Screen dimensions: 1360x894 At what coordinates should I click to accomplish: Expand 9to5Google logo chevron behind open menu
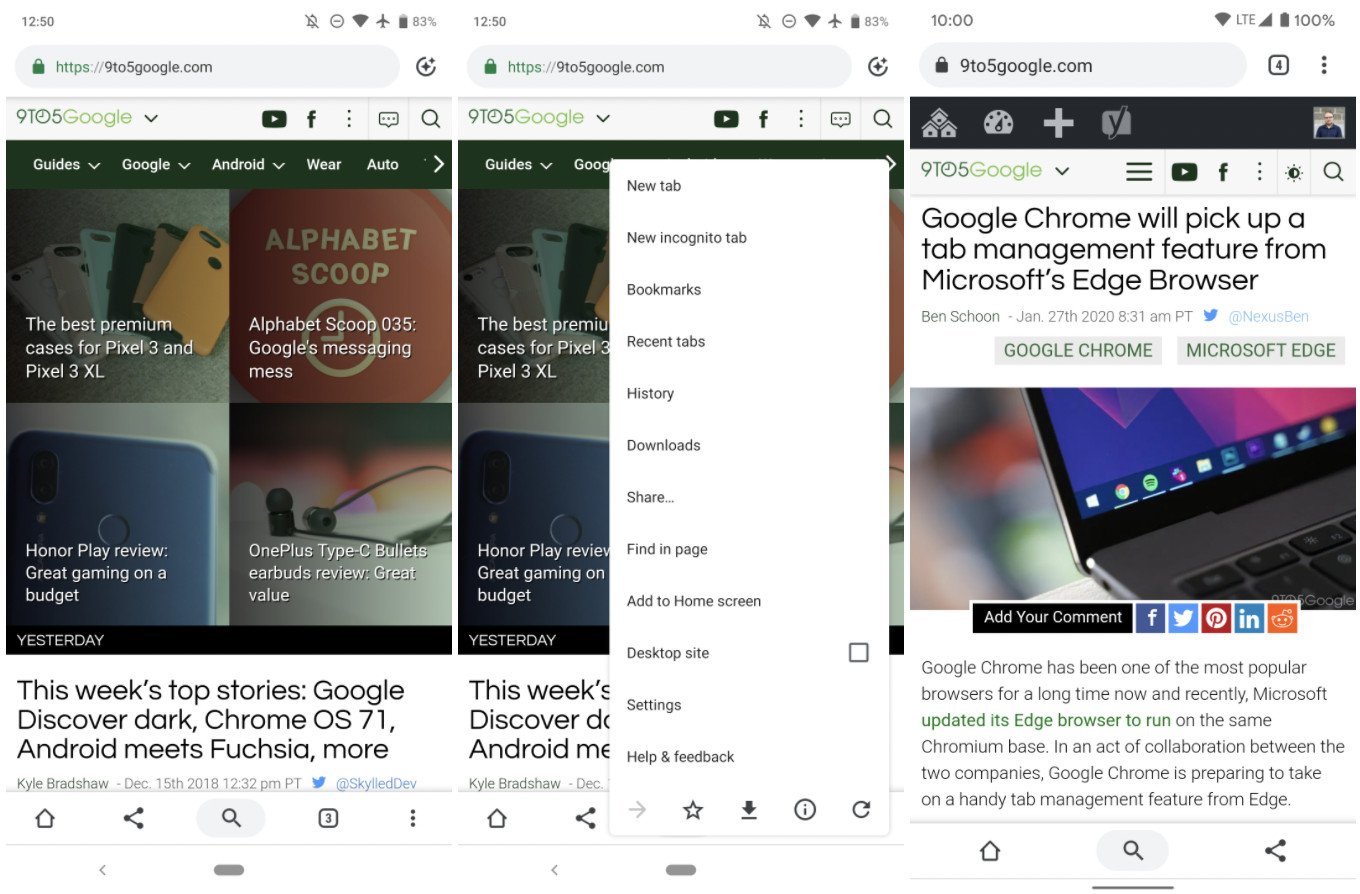click(x=603, y=118)
